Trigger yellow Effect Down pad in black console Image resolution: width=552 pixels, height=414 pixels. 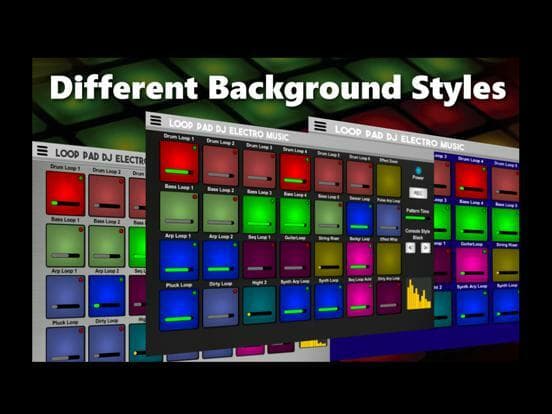pyautogui.click(x=389, y=181)
